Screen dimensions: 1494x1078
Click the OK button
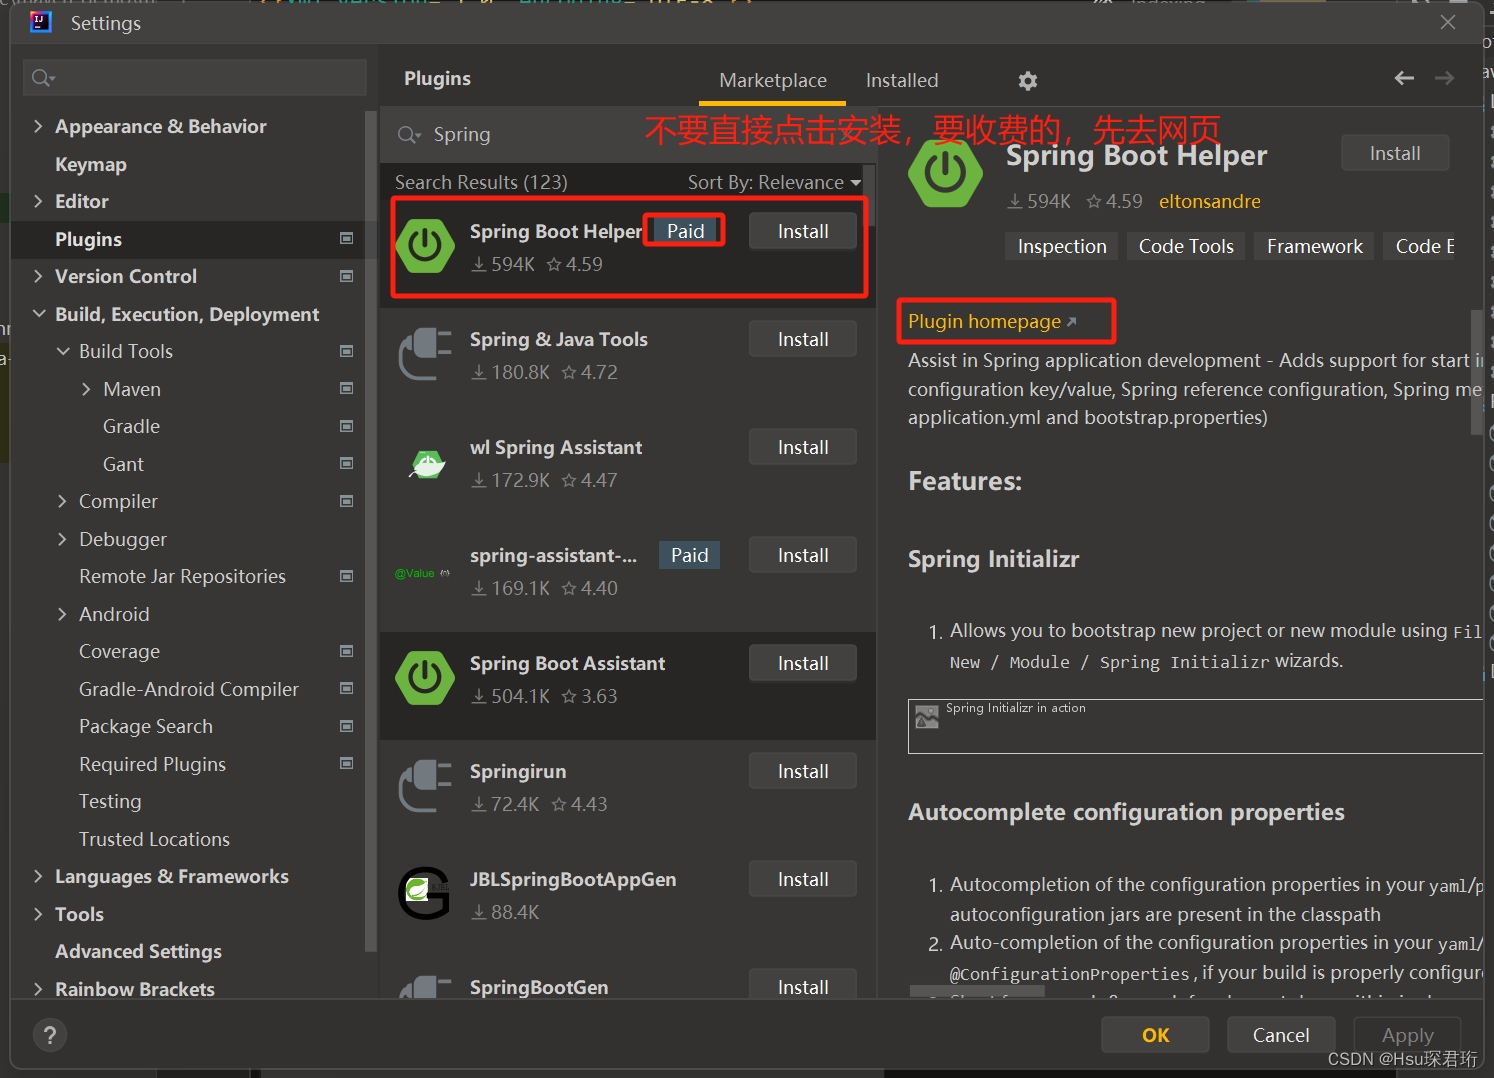(1155, 1035)
